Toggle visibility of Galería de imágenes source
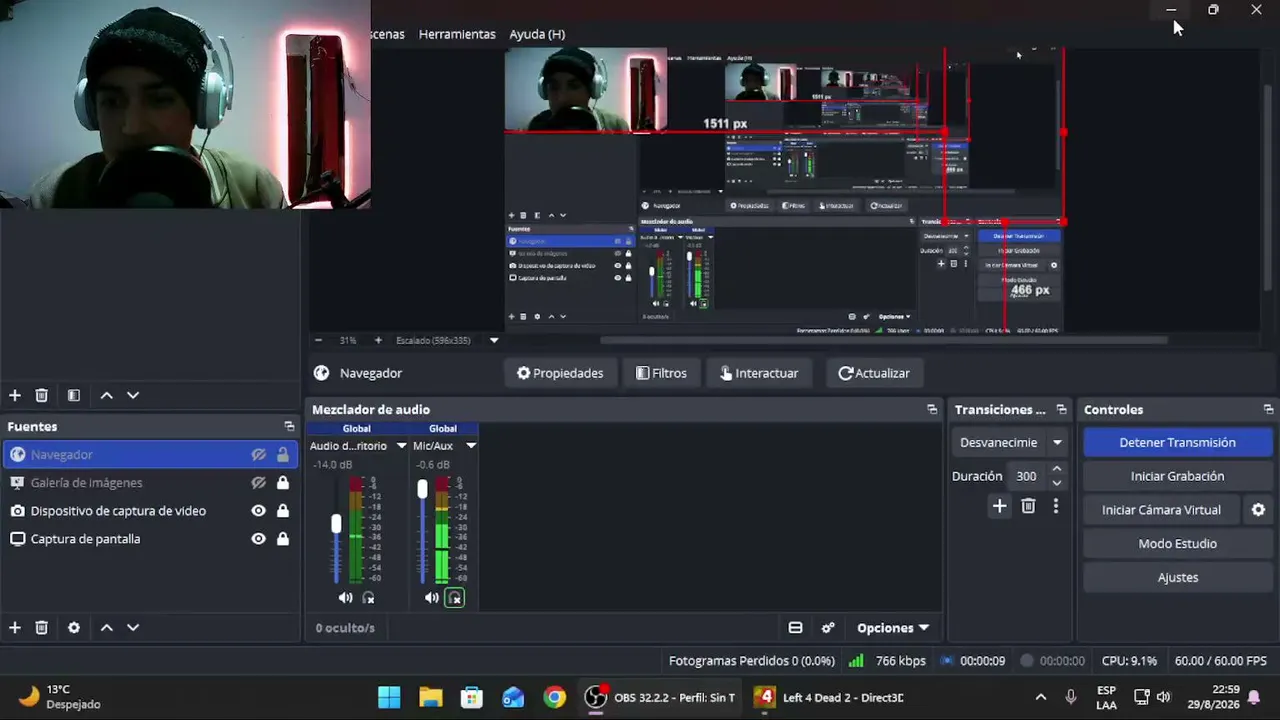The width and height of the screenshot is (1280, 720). [258, 483]
